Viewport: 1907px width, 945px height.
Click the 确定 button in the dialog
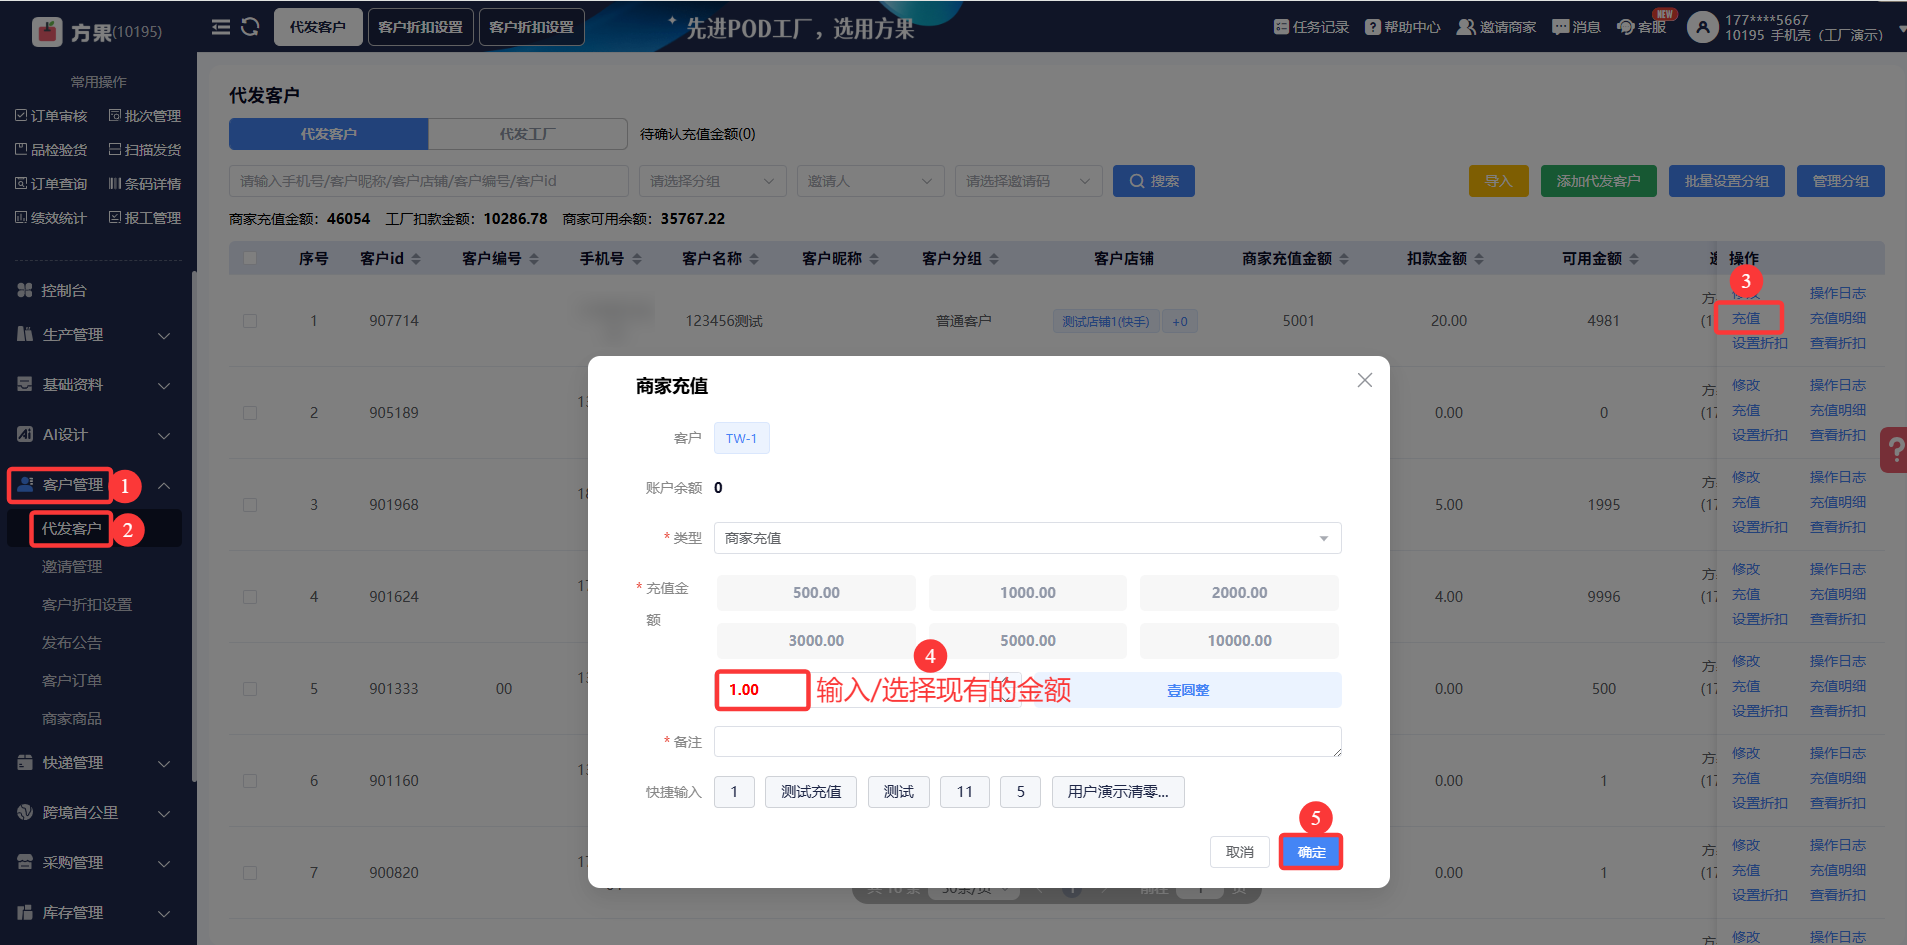1311,852
